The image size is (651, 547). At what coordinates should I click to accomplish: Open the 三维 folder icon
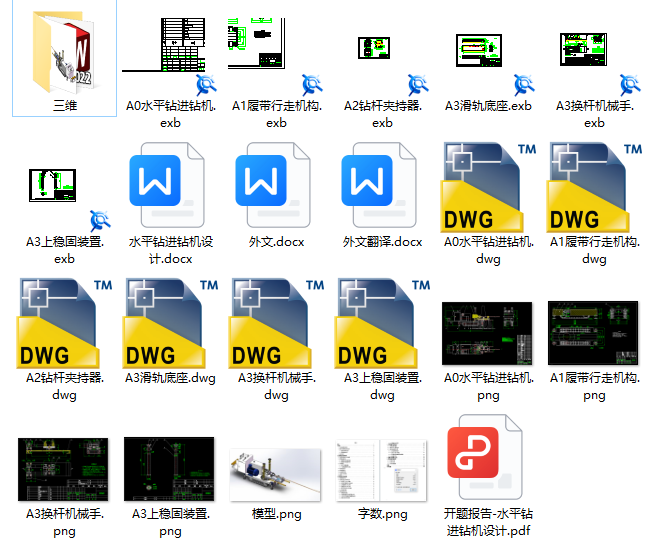pyautogui.click(x=64, y=53)
